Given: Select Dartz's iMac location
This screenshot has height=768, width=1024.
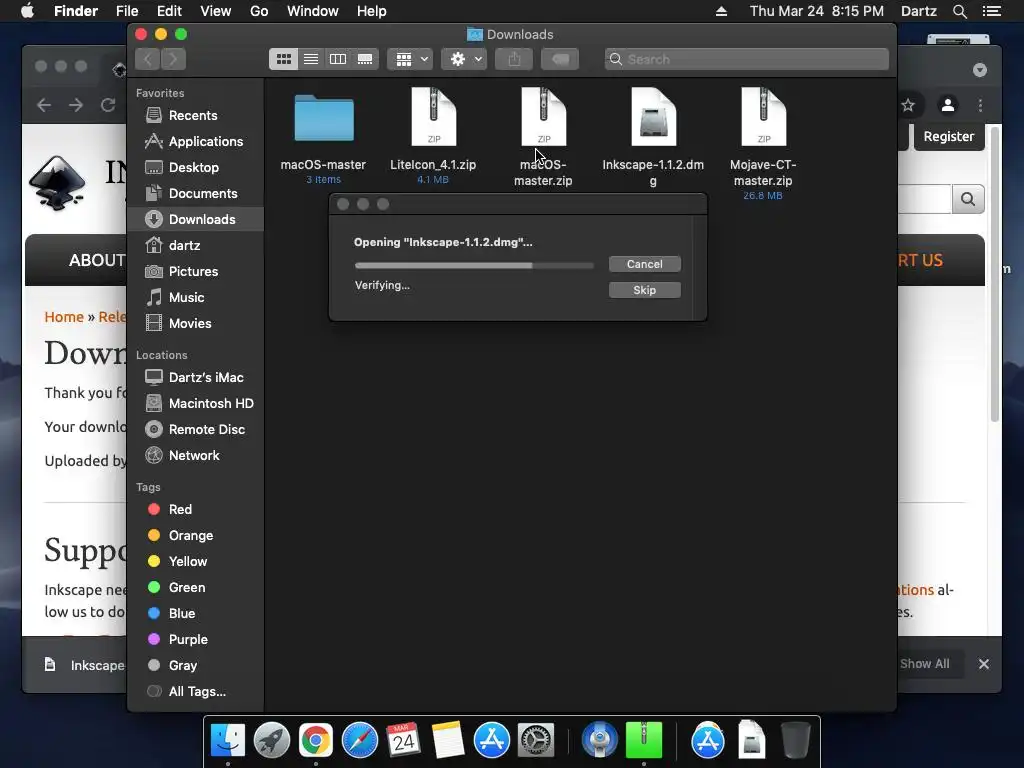Looking at the screenshot, I should point(195,377).
